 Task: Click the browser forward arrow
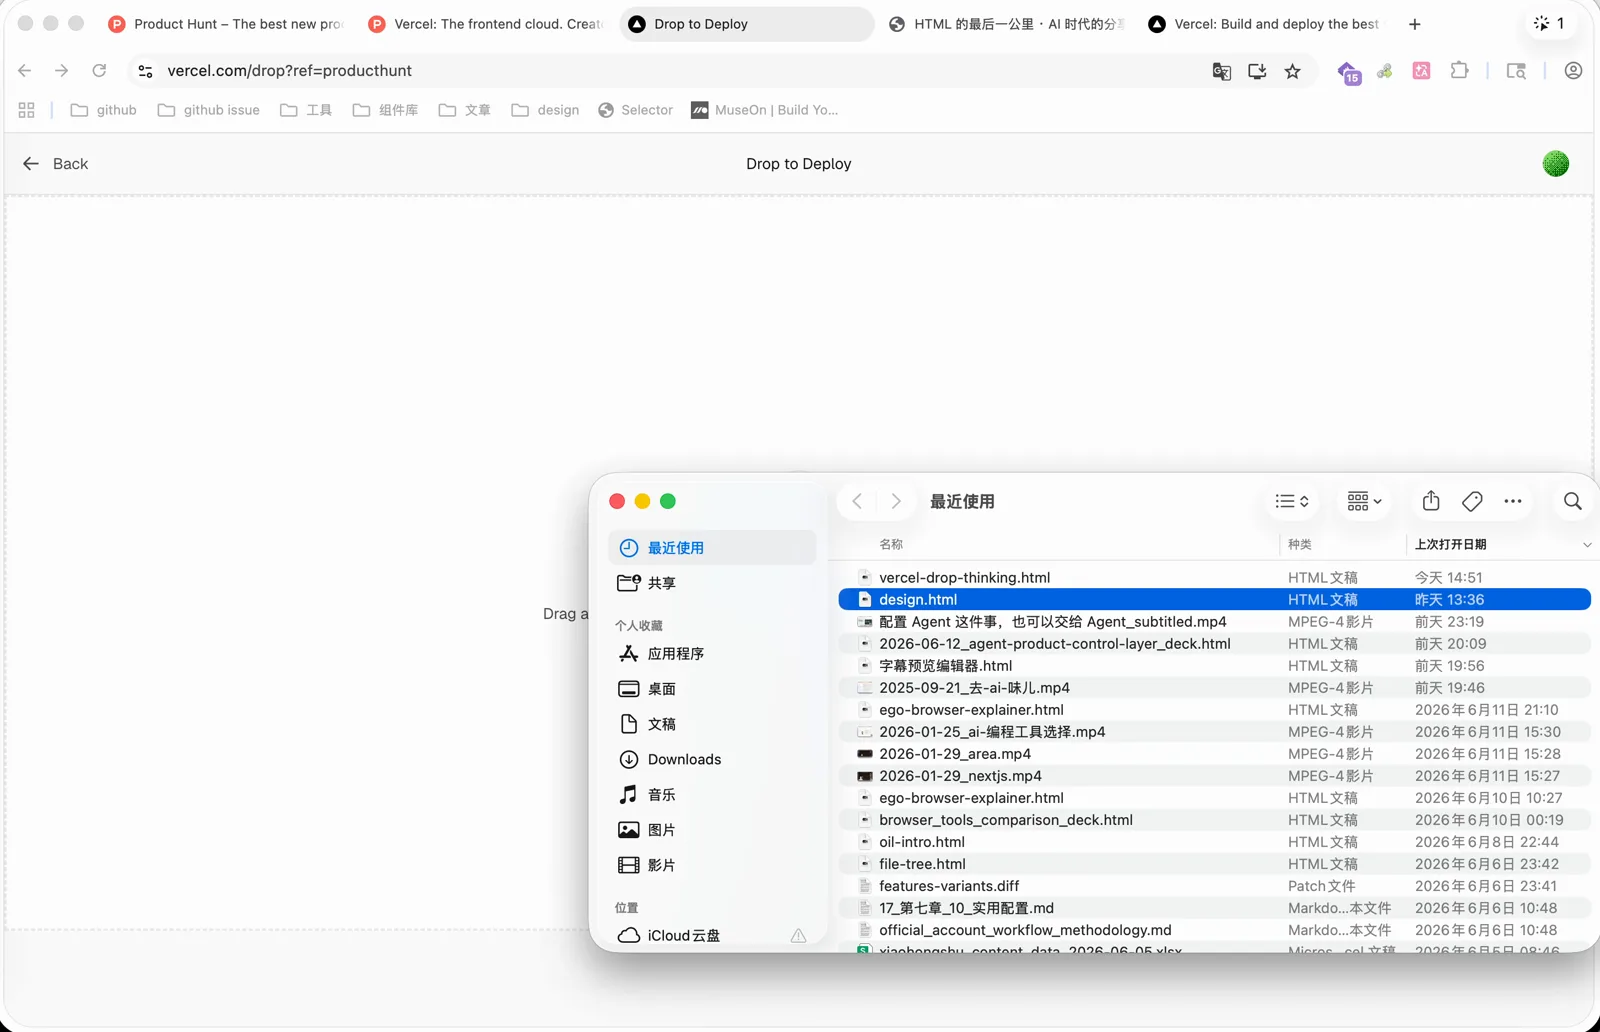click(x=61, y=71)
